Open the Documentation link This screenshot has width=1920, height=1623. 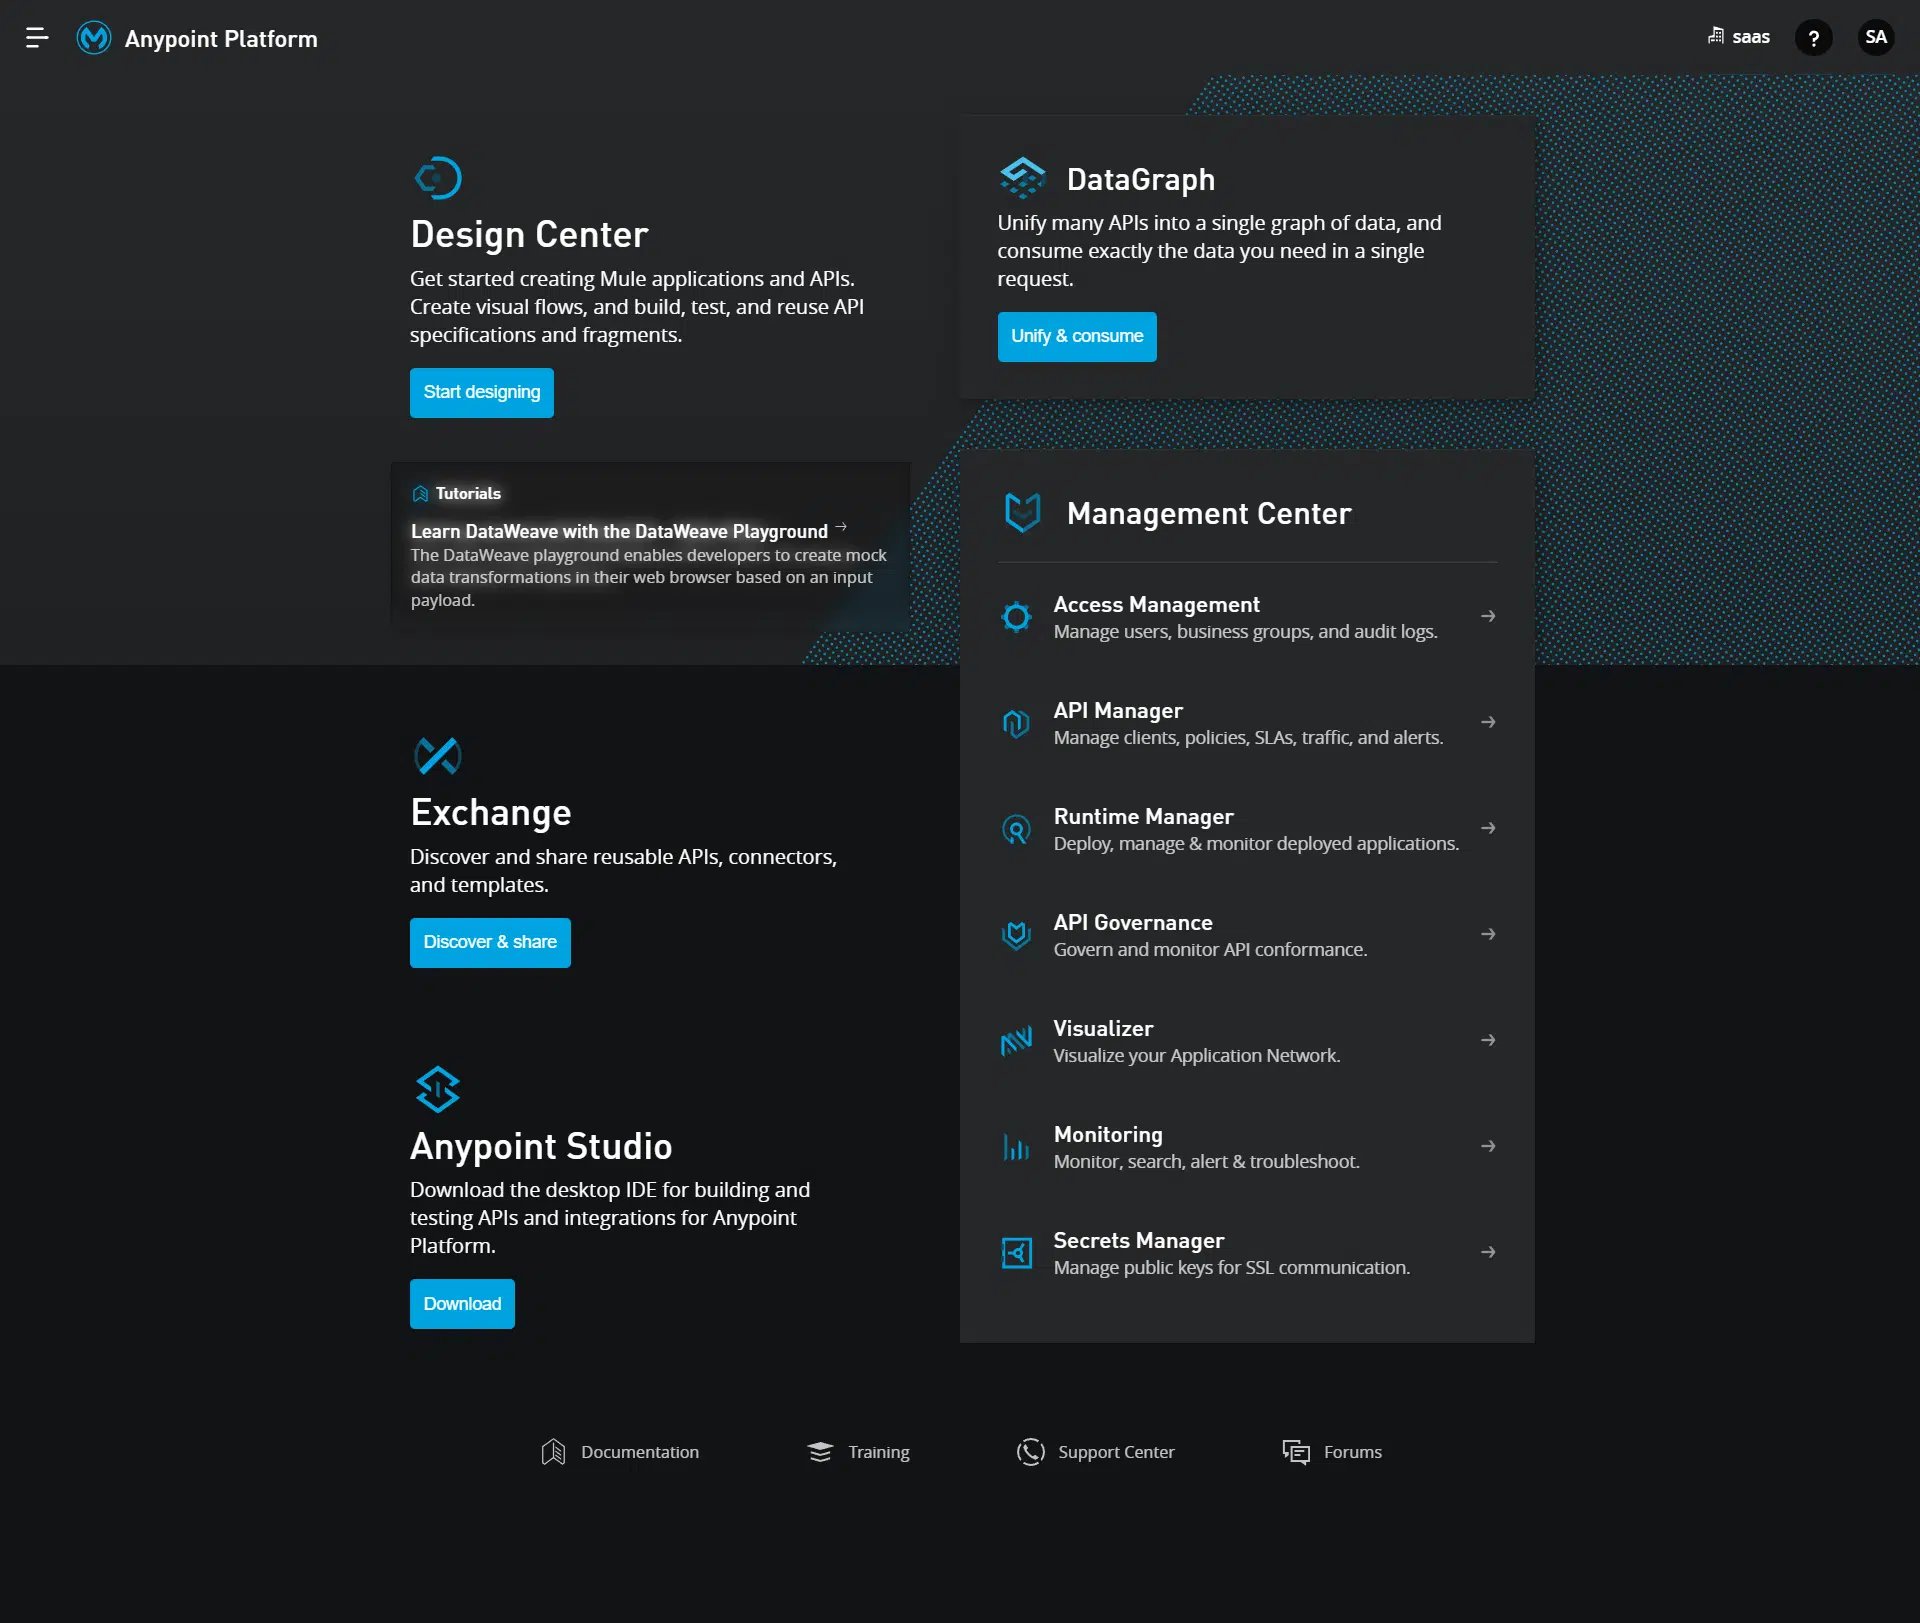point(620,1451)
